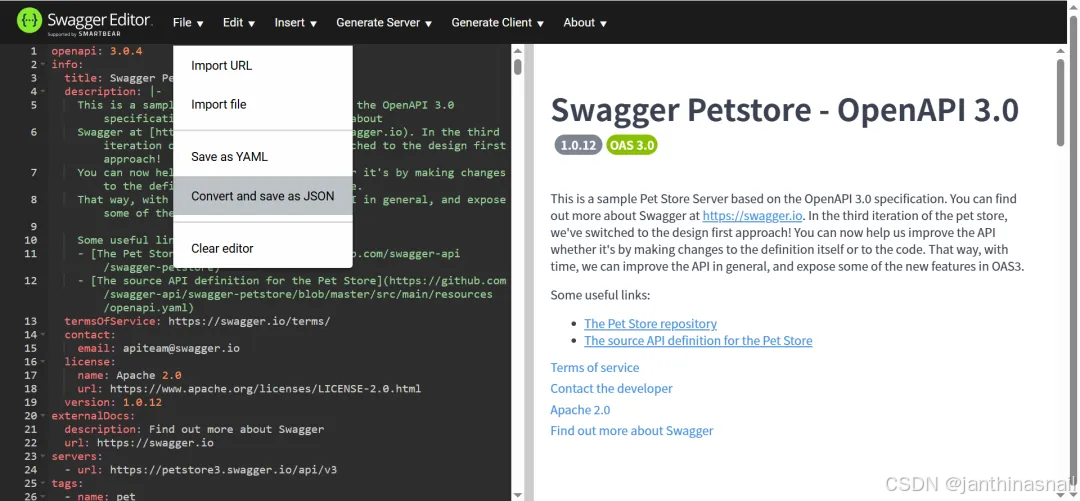This screenshot has width=1080, height=501.
Task: Open the Generate Server menu
Action: coord(384,23)
